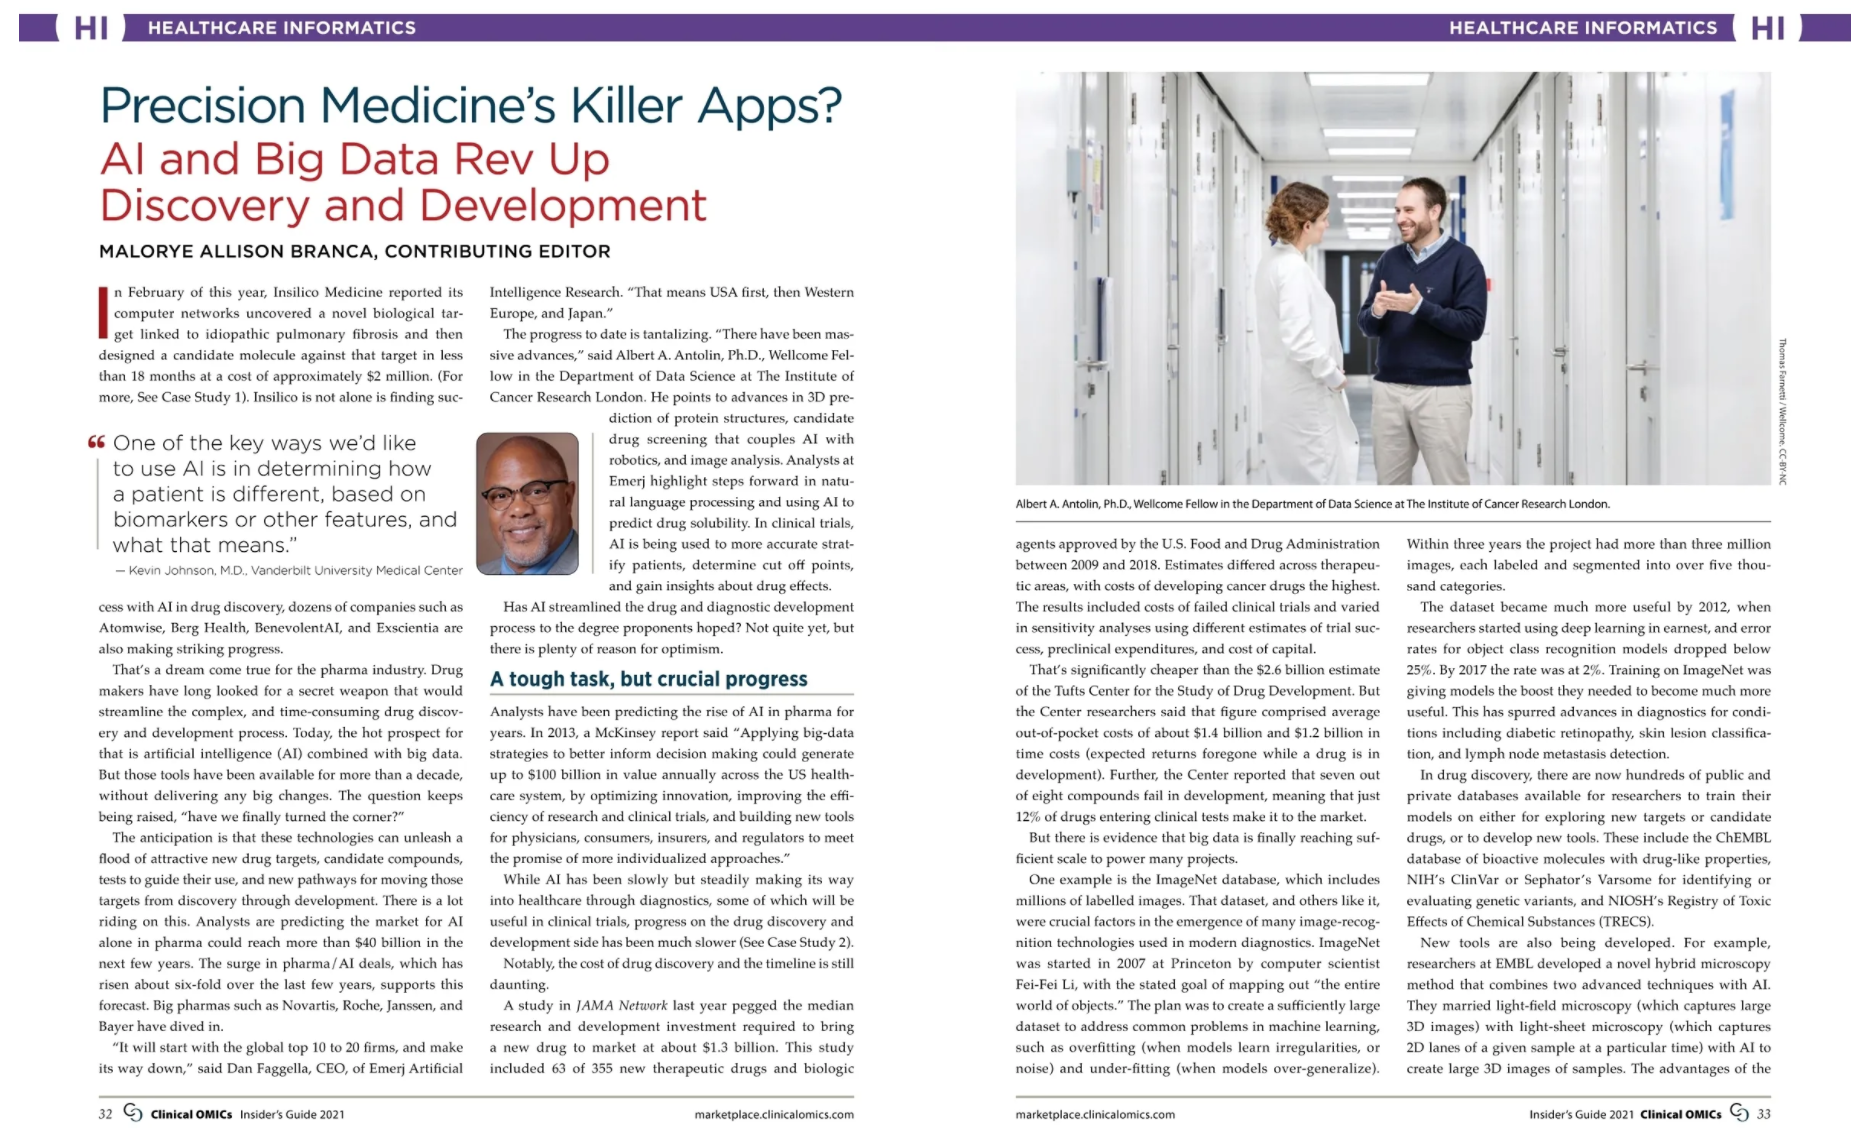This screenshot has width=1861, height=1143.
Task: Click 'JAMA Network' in italic text
Action: tap(621, 1006)
